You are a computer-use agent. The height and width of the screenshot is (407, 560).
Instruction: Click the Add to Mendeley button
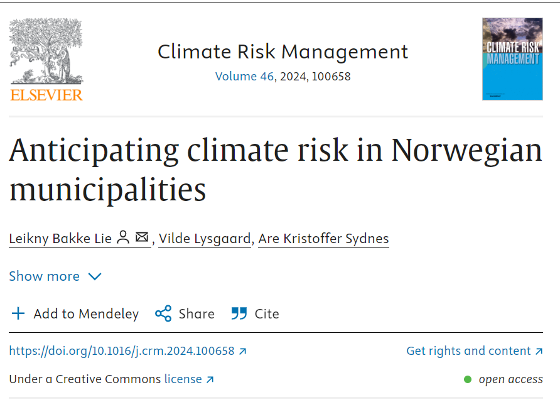(x=75, y=313)
